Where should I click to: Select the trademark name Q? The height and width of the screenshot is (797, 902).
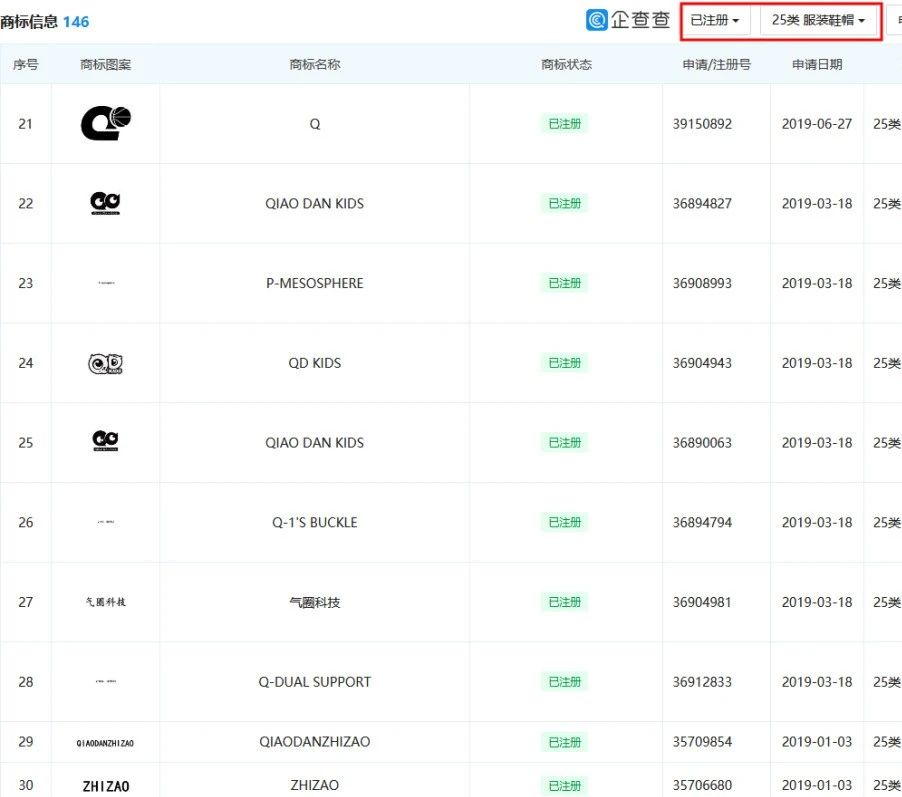(x=315, y=124)
